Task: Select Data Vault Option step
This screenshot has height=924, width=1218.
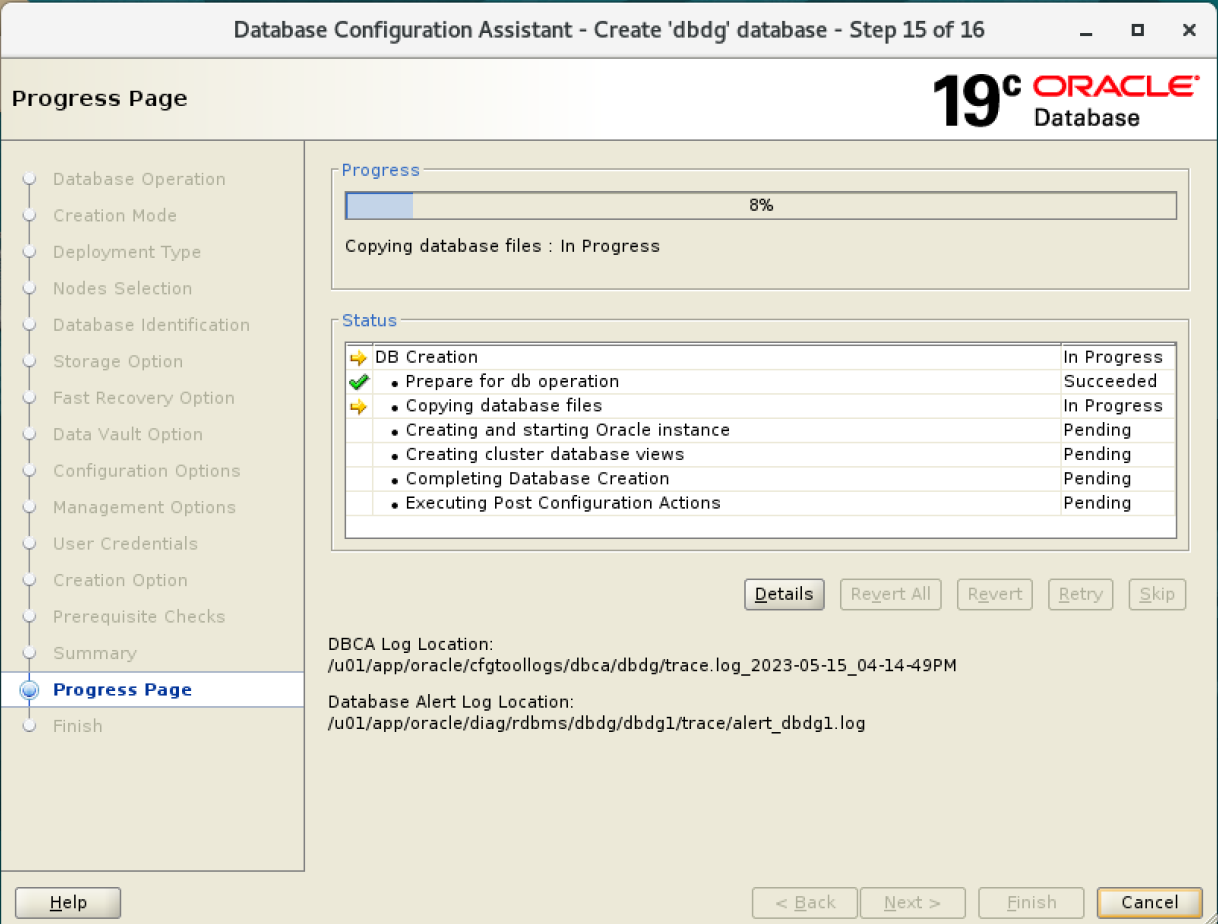Action: point(128,435)
